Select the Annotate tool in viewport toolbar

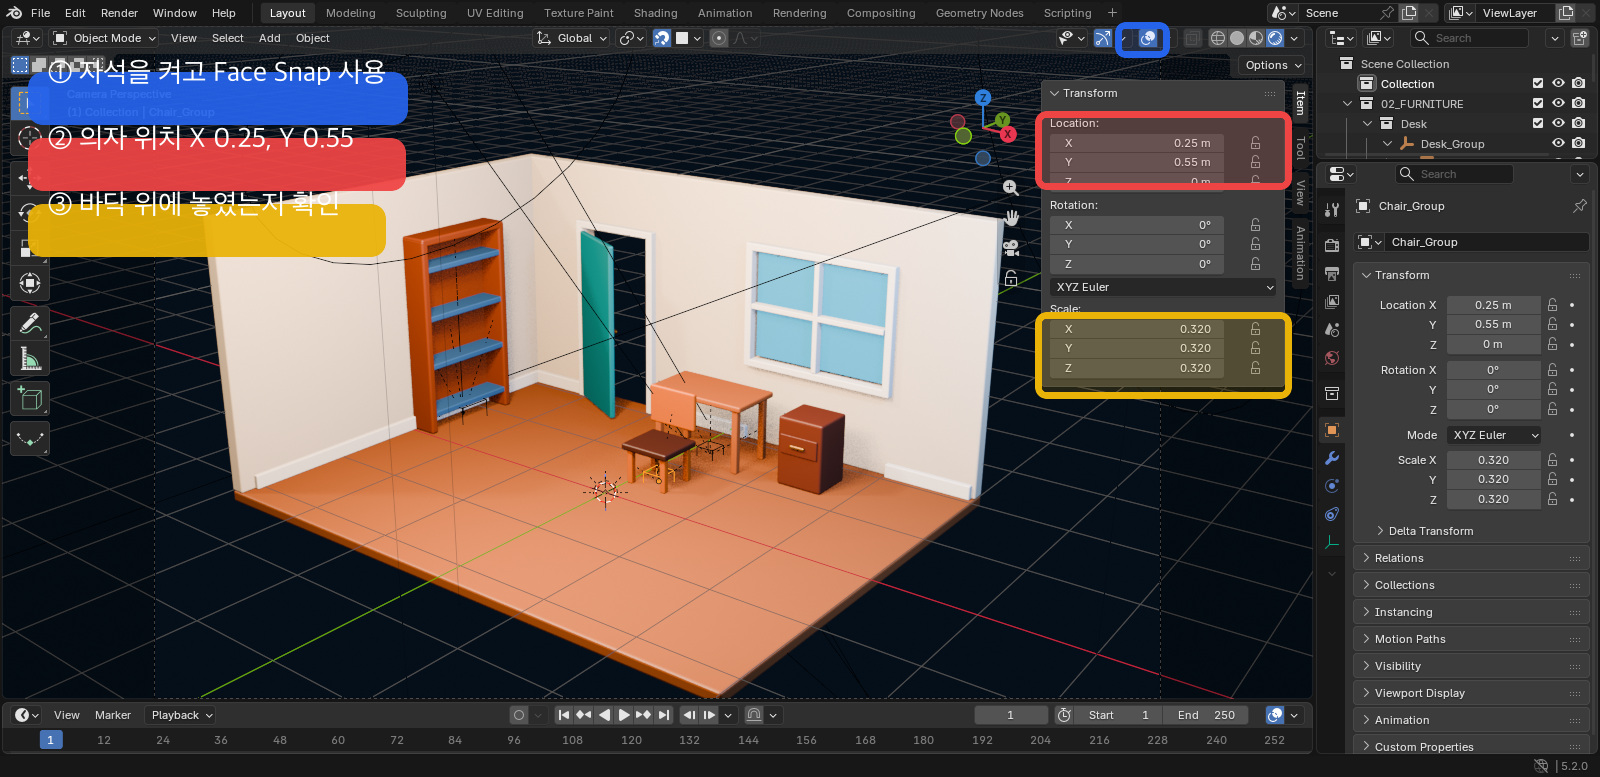coord(30,323)
